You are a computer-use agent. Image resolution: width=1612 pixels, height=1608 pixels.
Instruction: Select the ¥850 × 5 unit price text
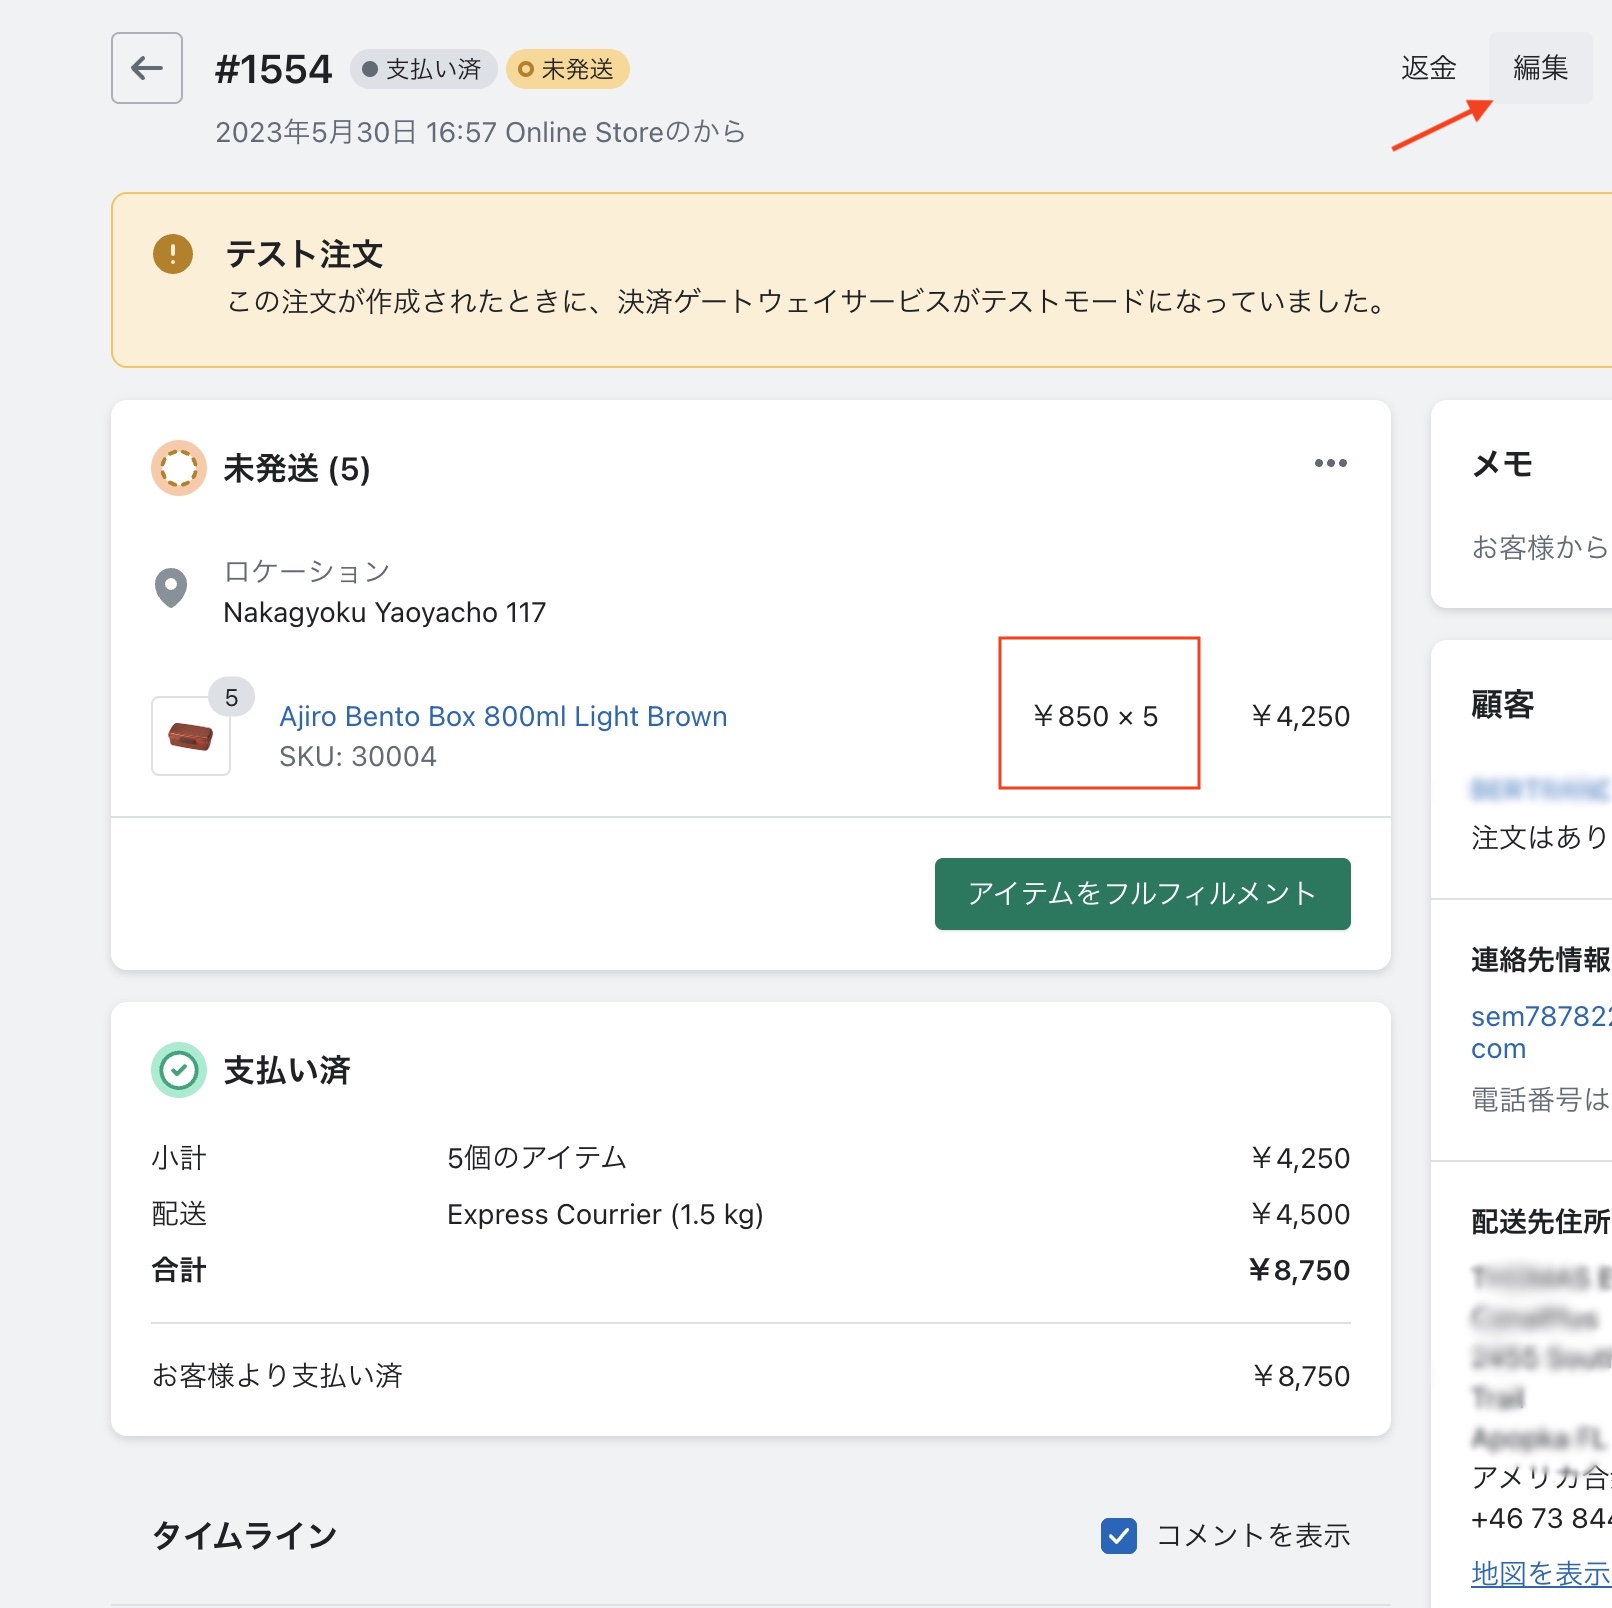[1095, 716]
